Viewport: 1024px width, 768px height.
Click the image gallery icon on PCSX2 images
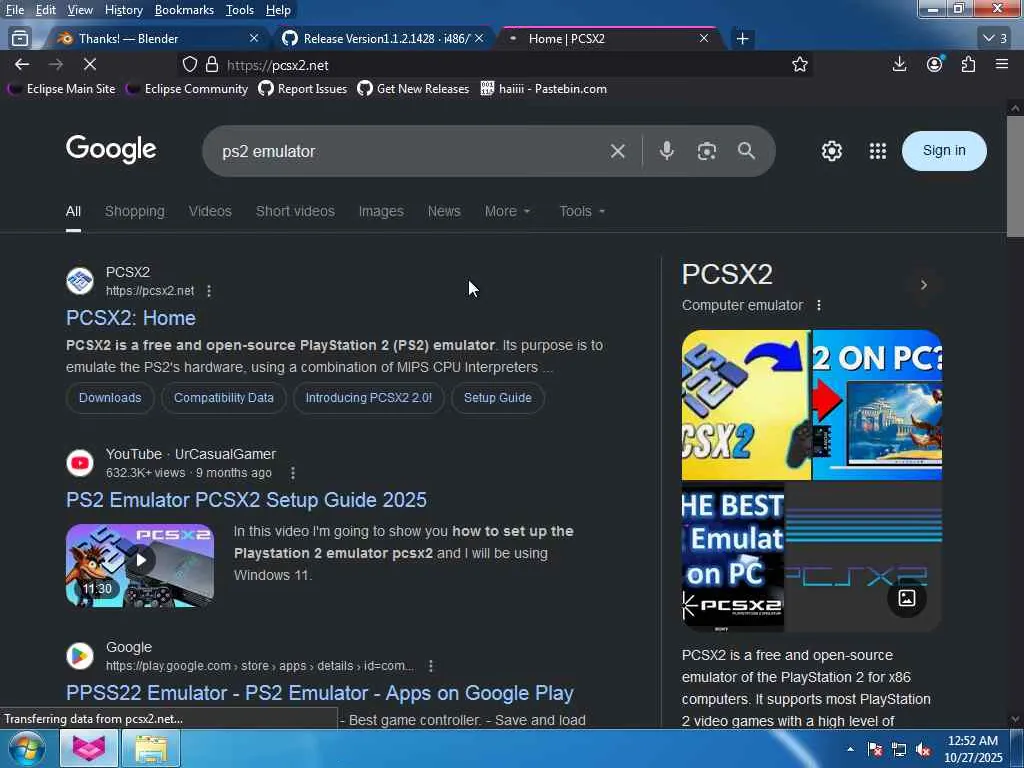pyautogui.click(x=906, y=598)
